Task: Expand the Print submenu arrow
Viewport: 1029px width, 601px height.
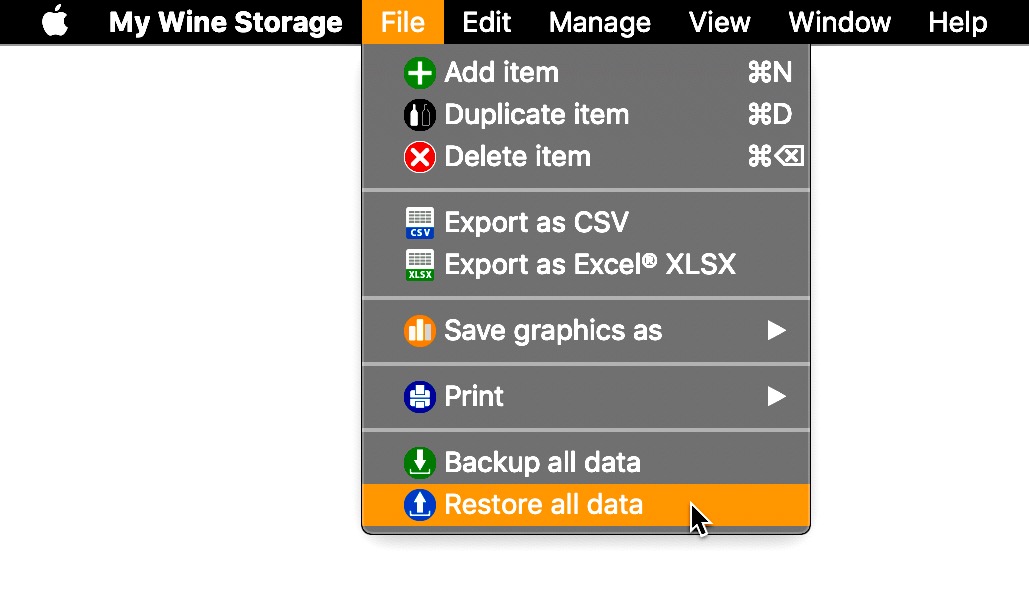Action: pos(776,396)
